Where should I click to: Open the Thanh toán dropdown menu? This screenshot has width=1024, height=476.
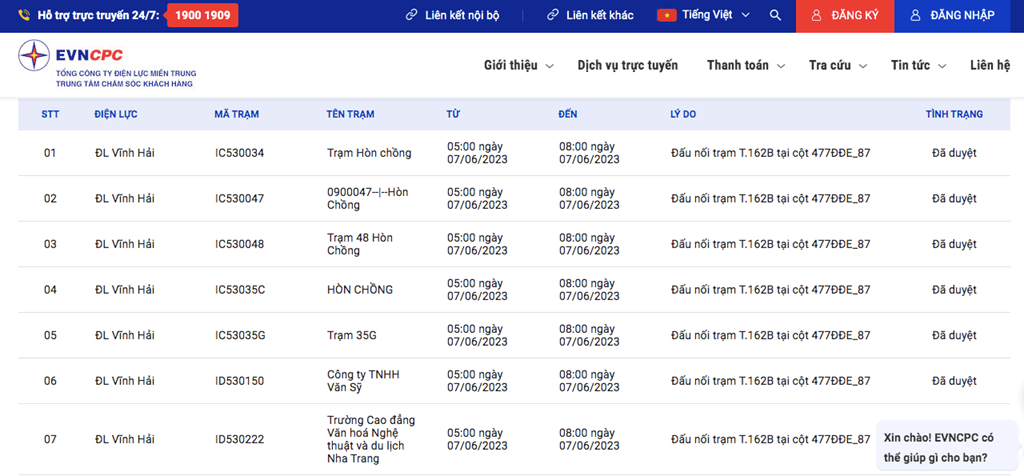tap(745, 65)
